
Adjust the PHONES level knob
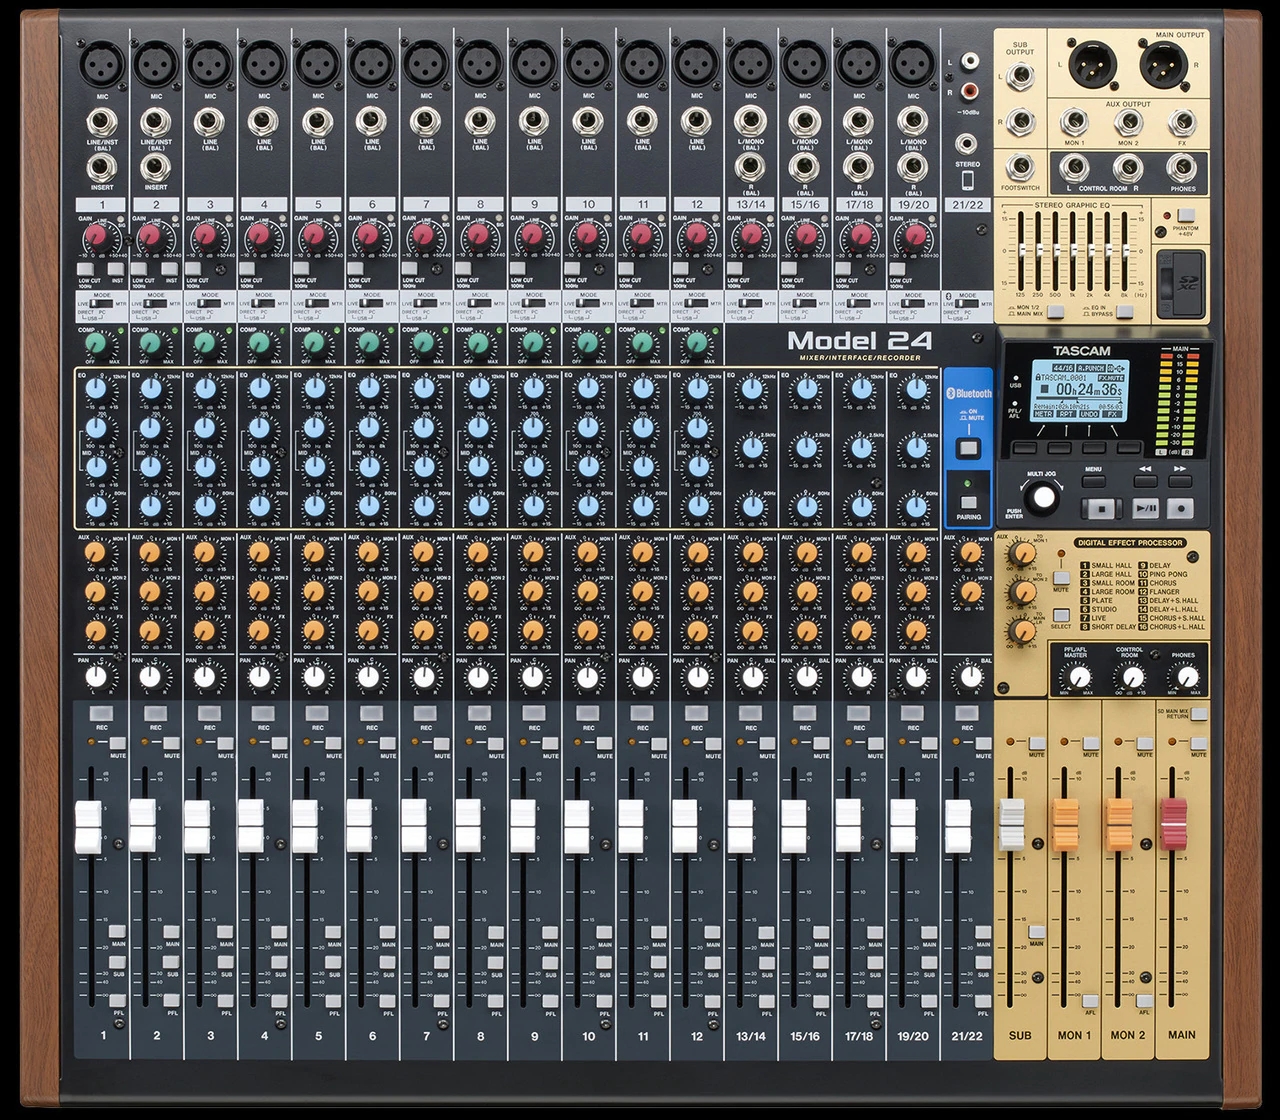click(1186, 679)
